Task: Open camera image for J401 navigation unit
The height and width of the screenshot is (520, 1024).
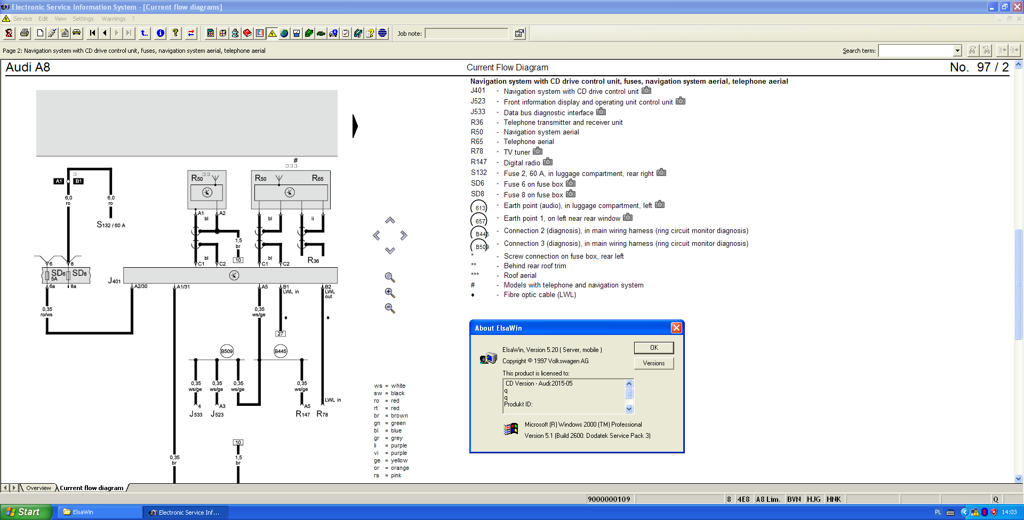Action: pyautogui.click(x=646, y=91)
